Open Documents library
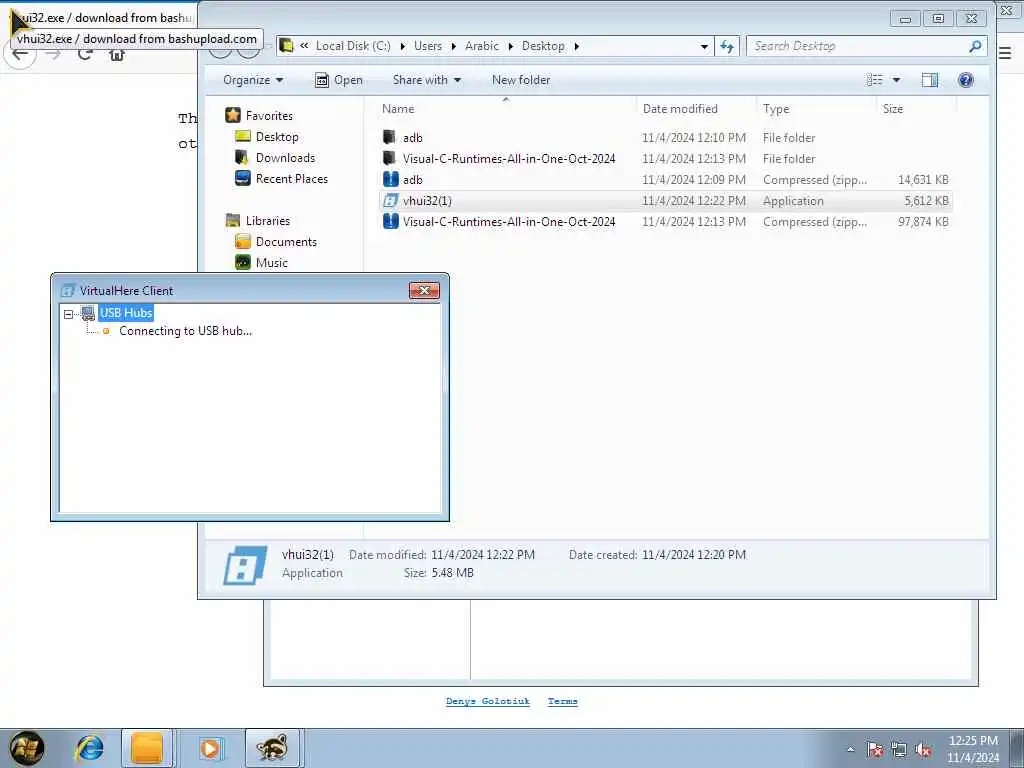The height and width of the screenshot is (768, 1024). point(286,242)
